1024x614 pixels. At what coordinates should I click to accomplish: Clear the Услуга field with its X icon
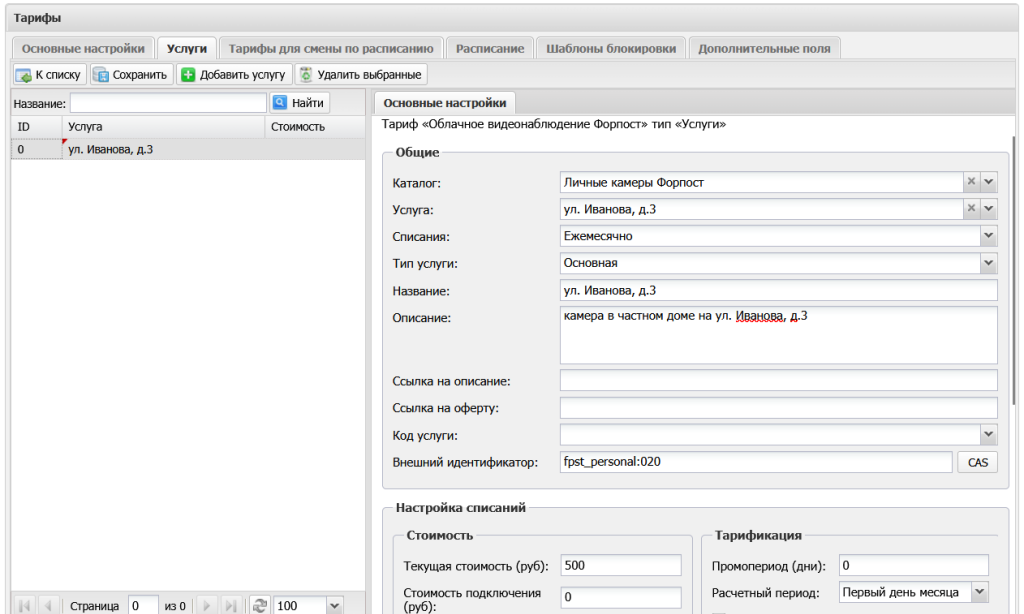tap(971, 208)
